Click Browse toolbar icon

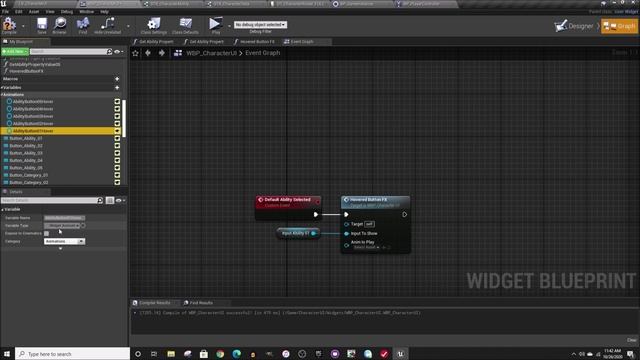pos(60,26)
